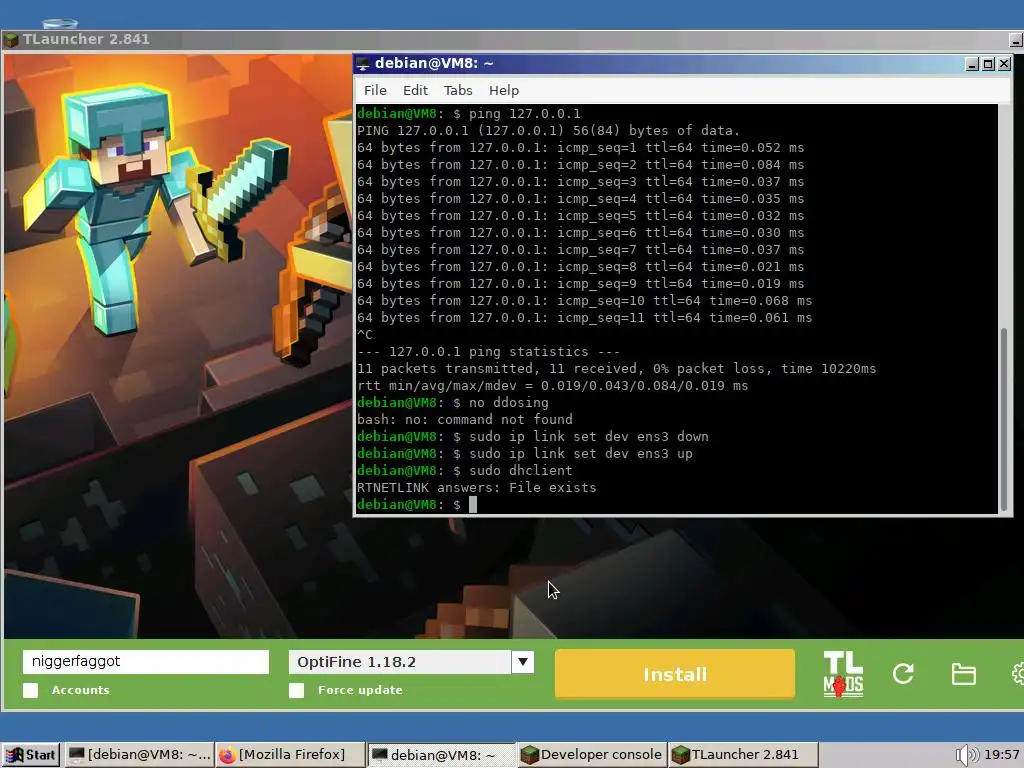Click the icmp_seq=11 ping reply line
The image size is (1024, 768).
[584, 317]
